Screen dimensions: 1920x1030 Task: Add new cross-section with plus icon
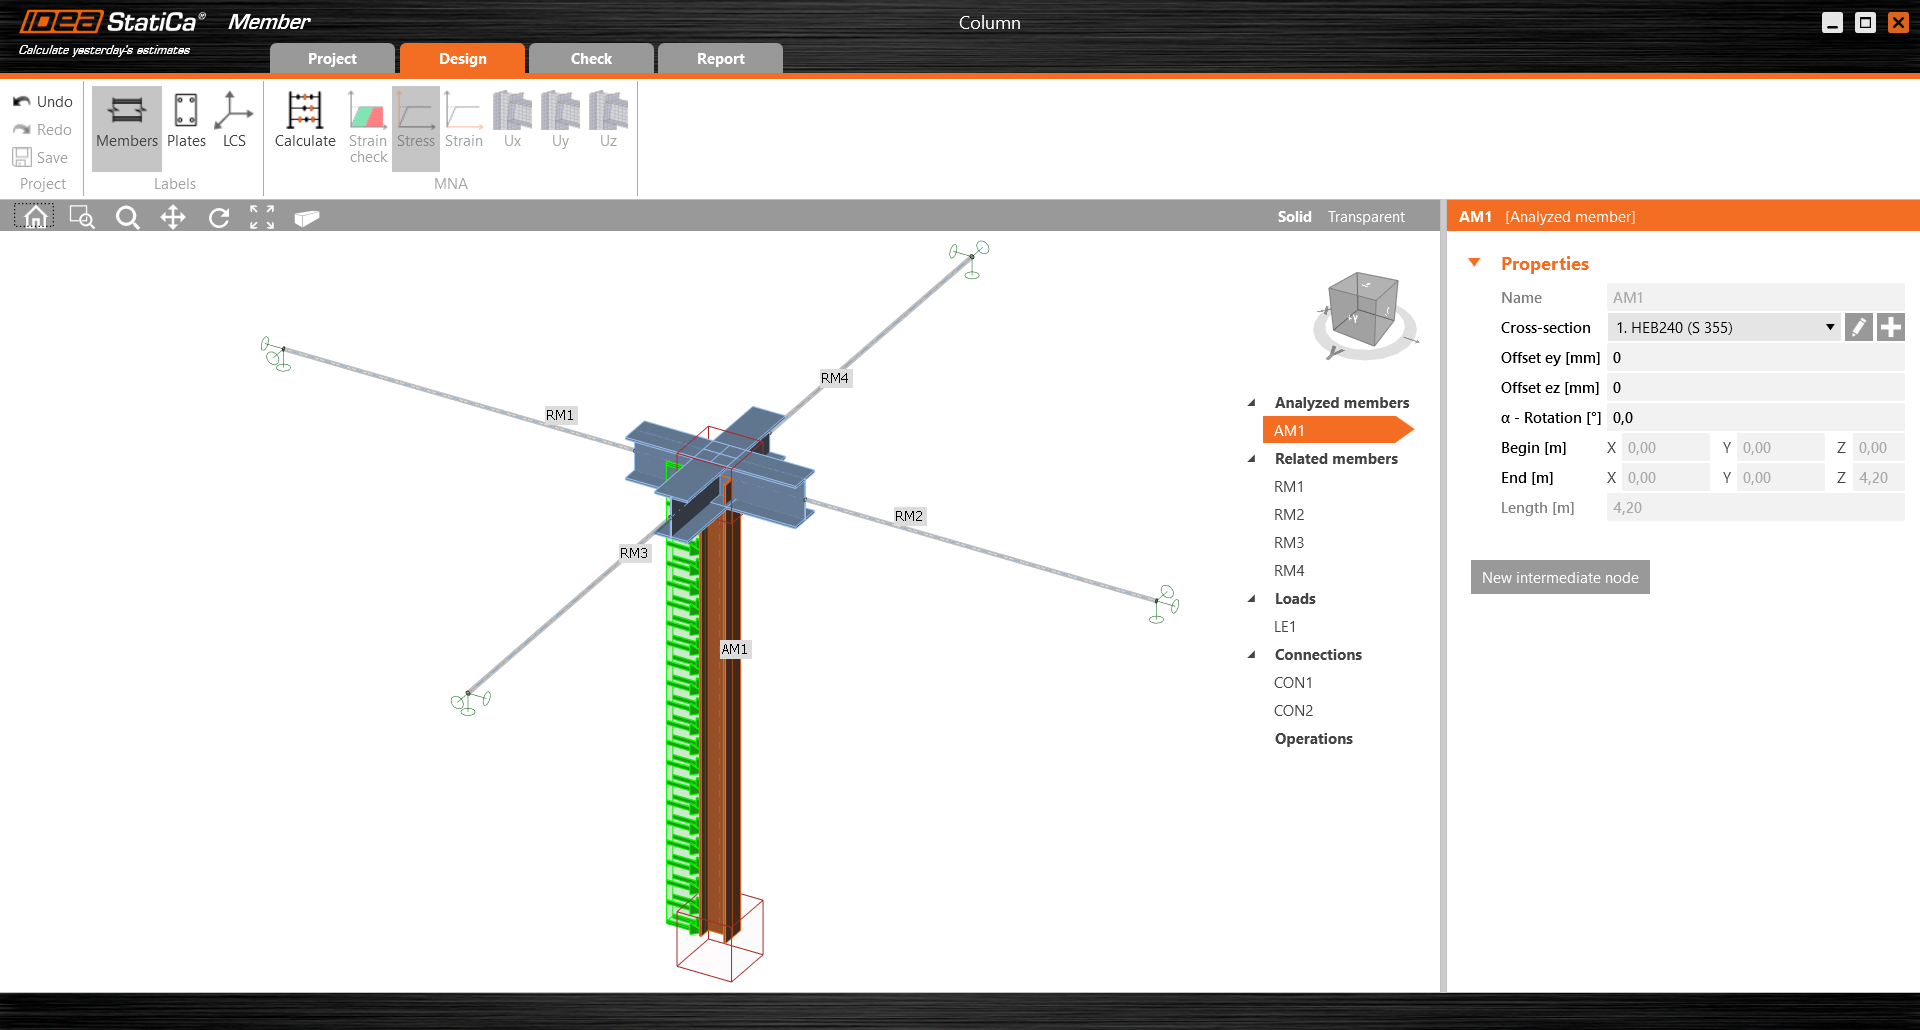1890,328
